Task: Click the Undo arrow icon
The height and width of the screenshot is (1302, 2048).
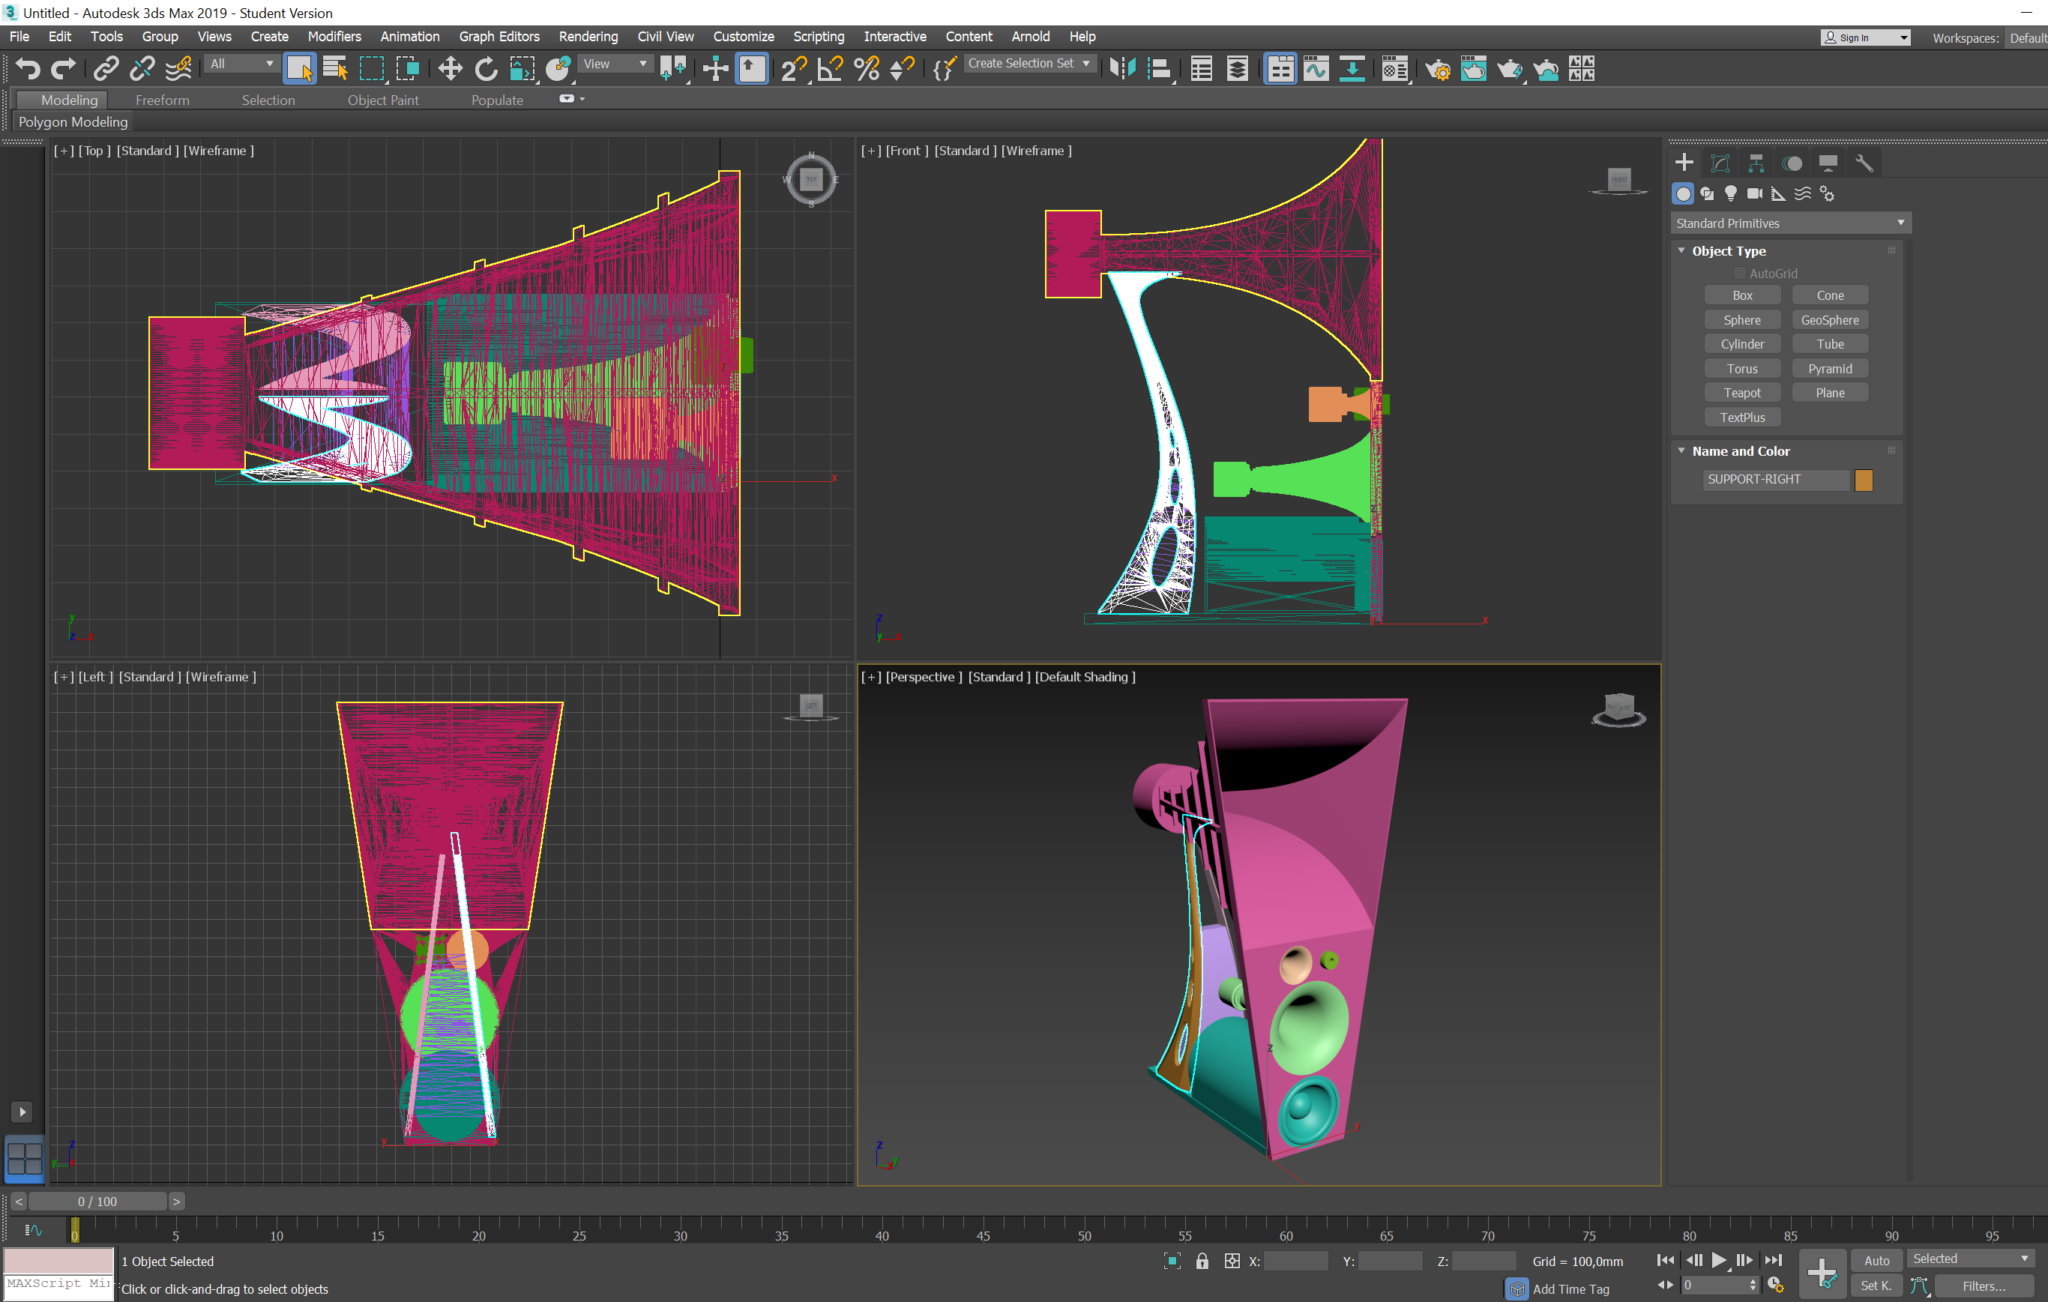Action: click(27, 68)
